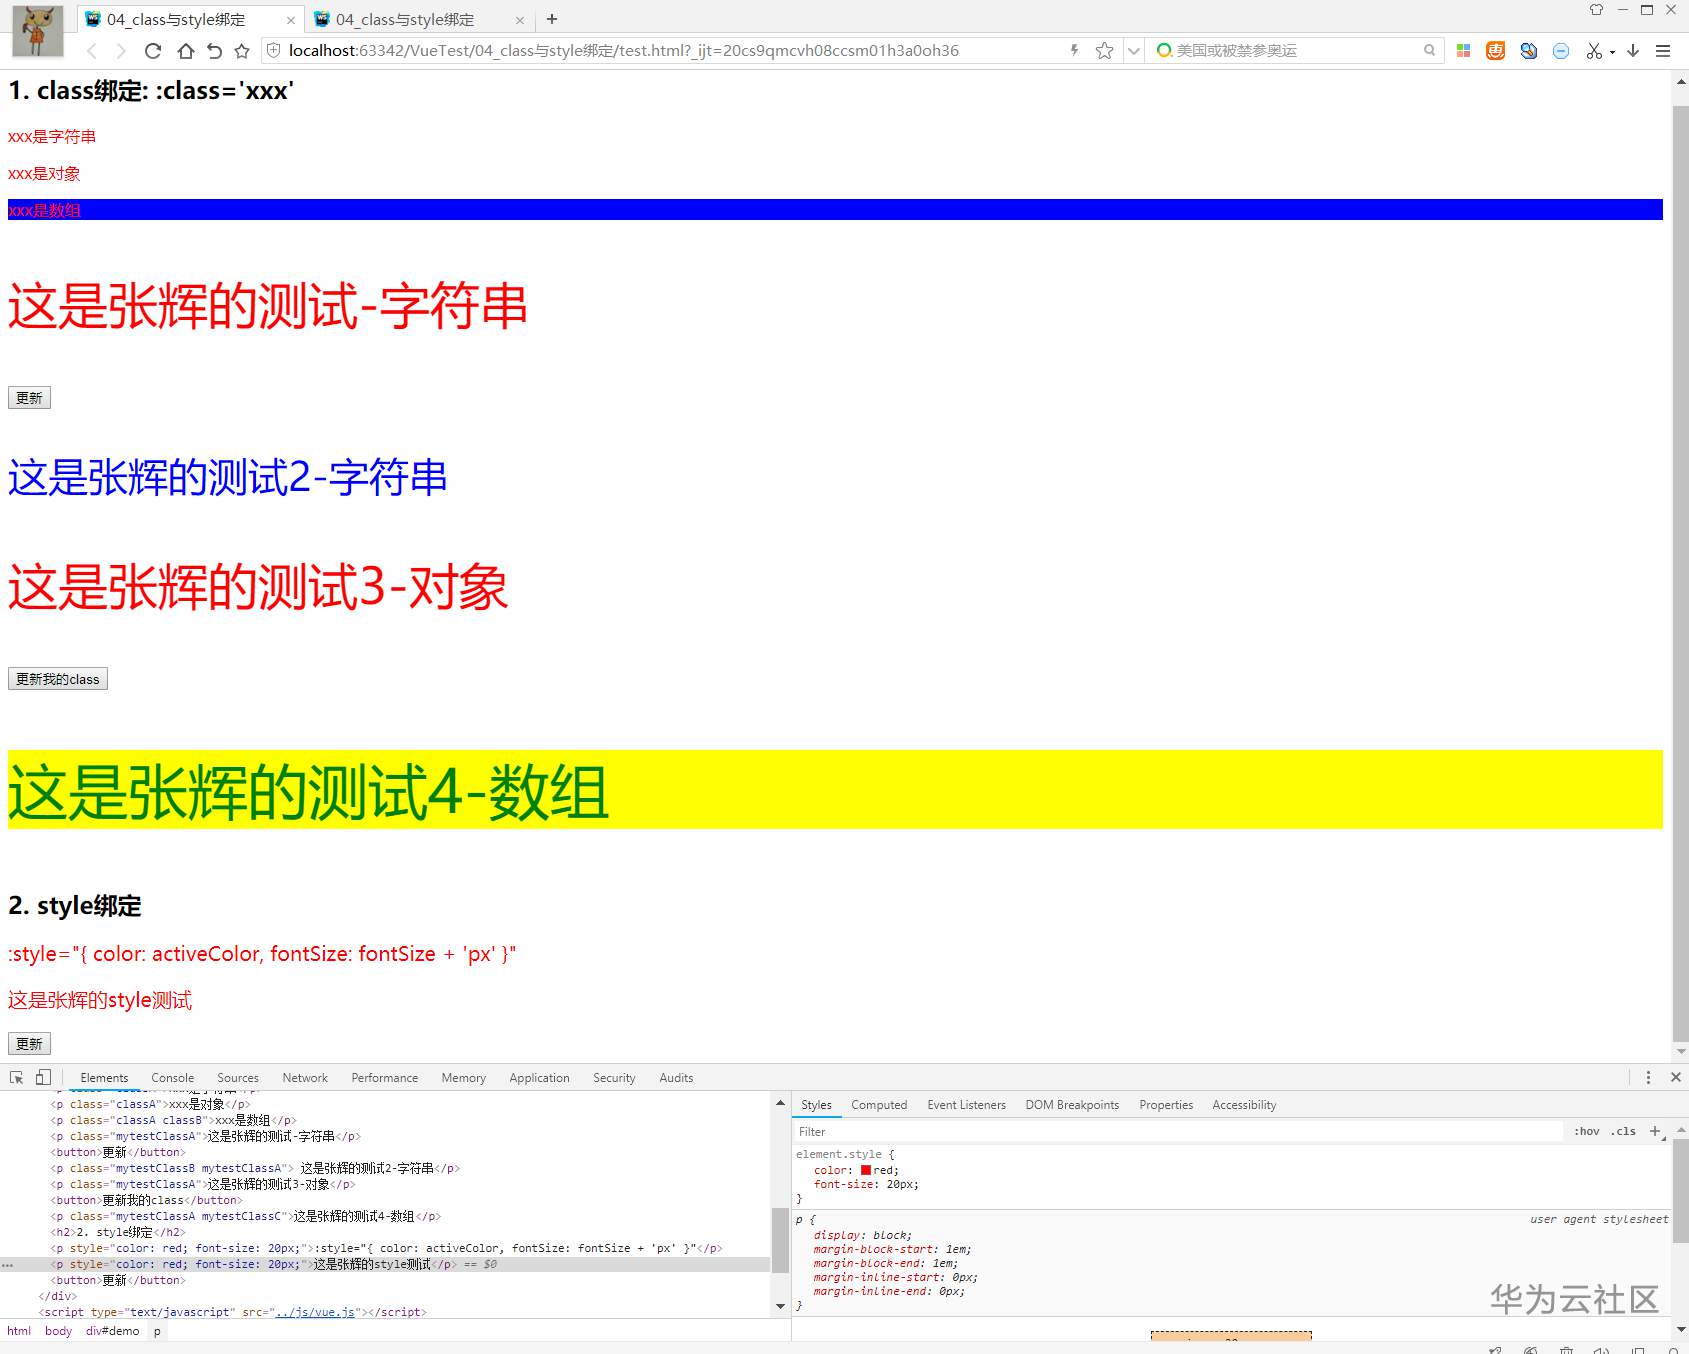Screen dimensions: 1689x1354
Task: Click the first 更新 button below 字符串 text
Action: point(29,398)
